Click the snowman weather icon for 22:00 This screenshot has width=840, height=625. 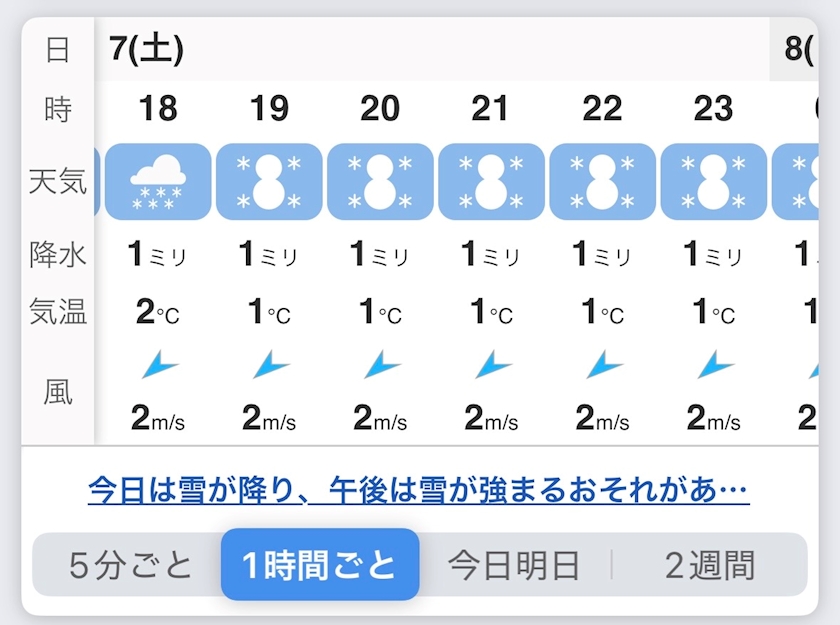602,182
